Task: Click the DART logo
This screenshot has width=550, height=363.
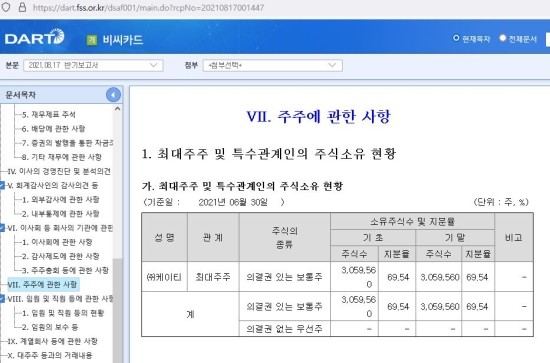Action: pyautogui.click(x=34, y=37)
